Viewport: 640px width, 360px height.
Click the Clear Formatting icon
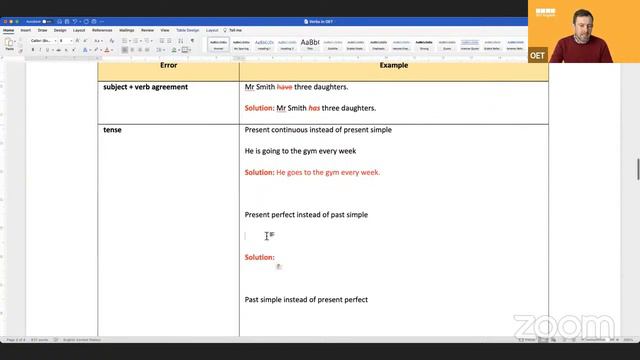tap(111, 40)
